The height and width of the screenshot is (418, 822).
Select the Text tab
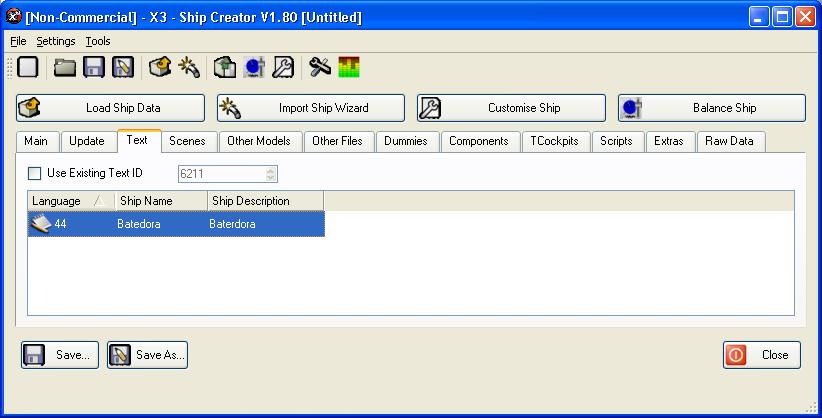click(137, 140)
